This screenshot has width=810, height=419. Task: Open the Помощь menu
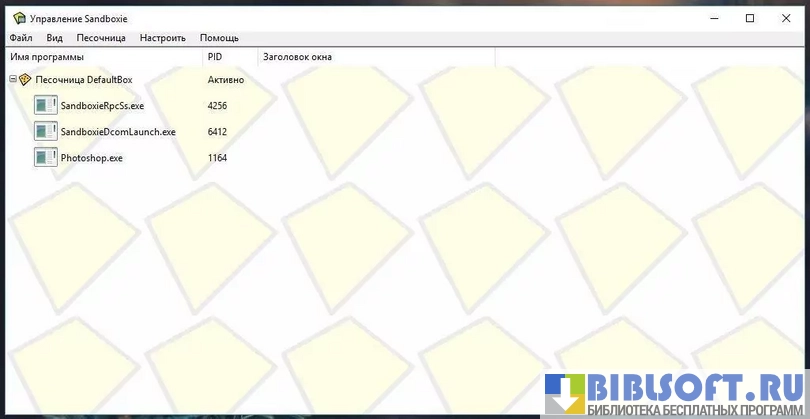click(x=219, y=38)
